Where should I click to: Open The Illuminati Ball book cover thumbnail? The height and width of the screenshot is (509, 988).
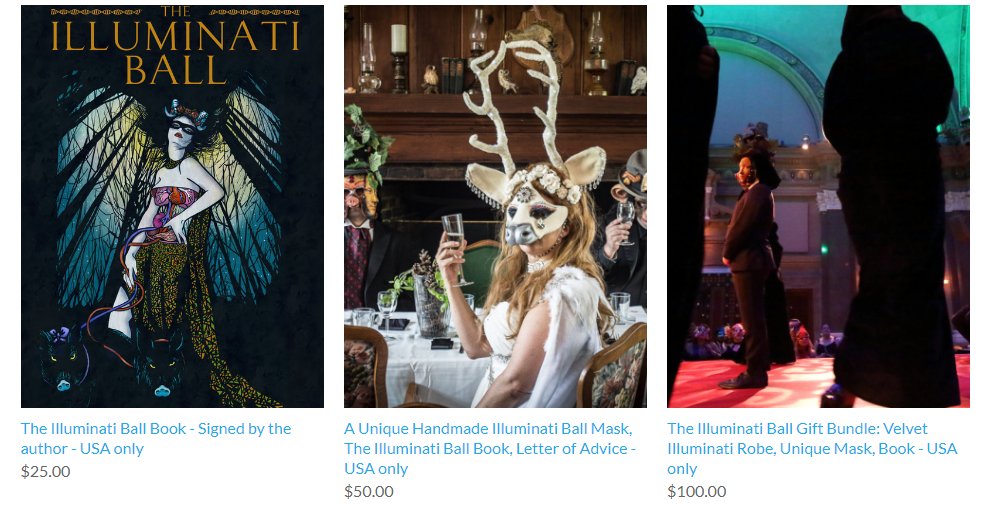click(172, 206)
